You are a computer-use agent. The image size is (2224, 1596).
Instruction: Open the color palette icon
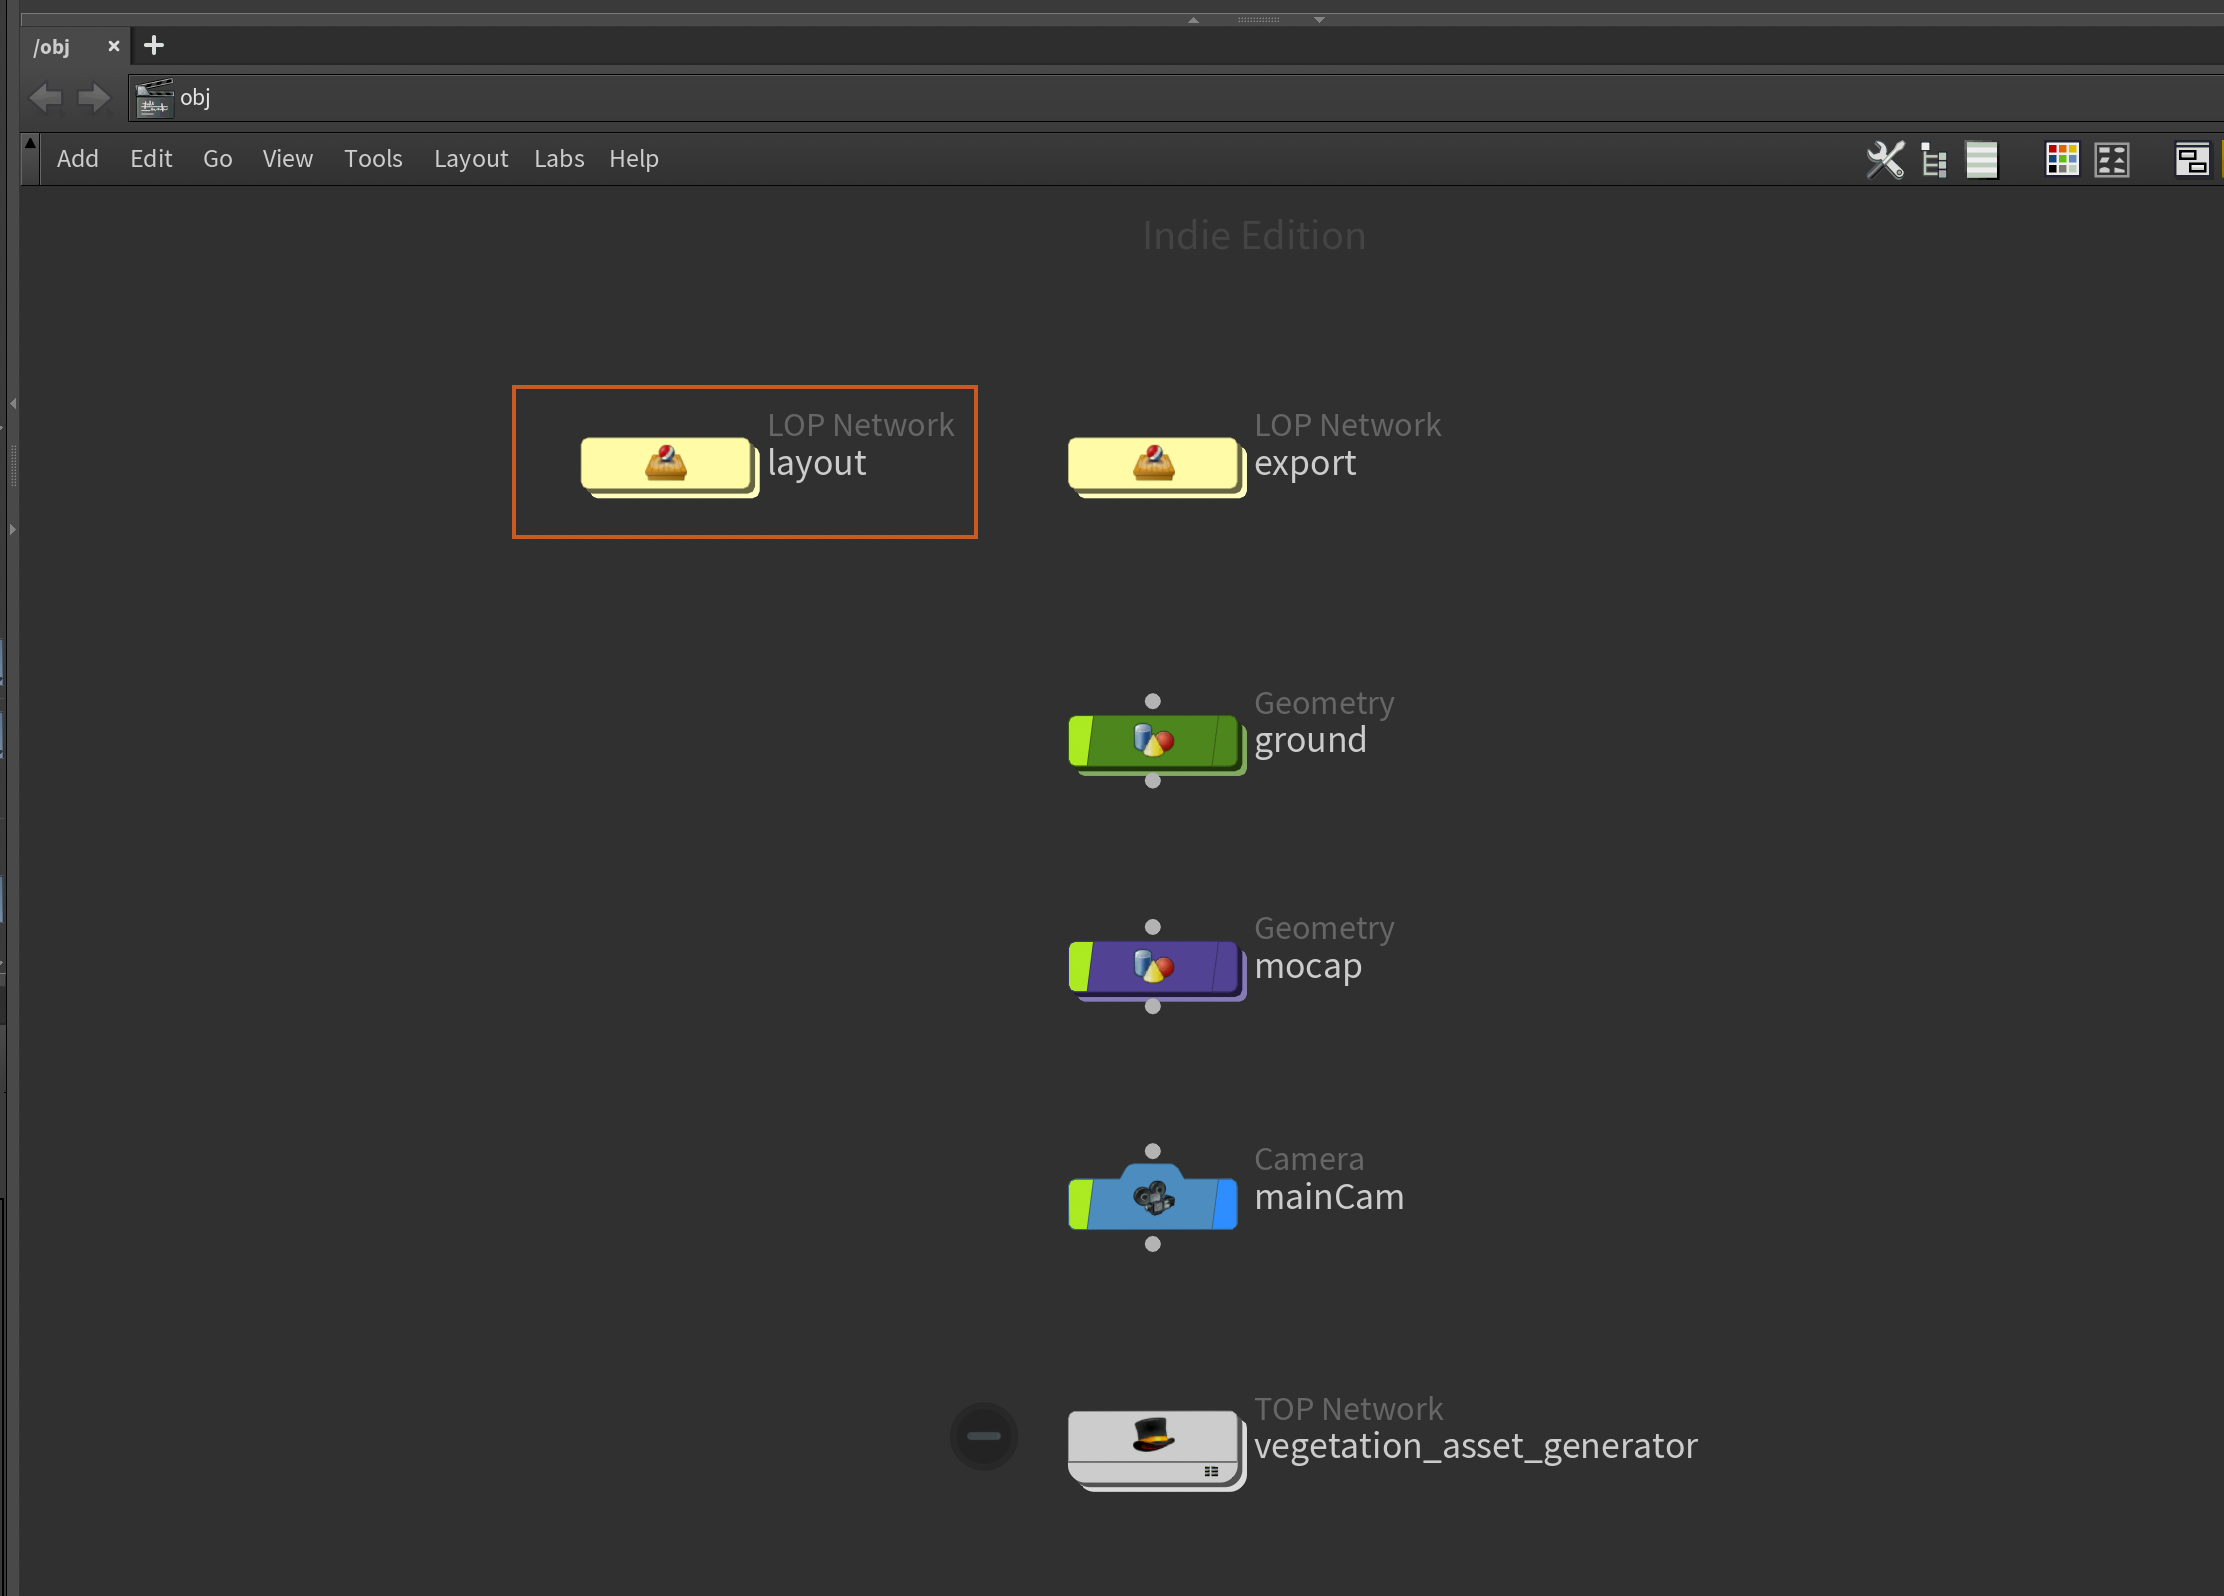pyautogui.click(x=2062, y=160)
